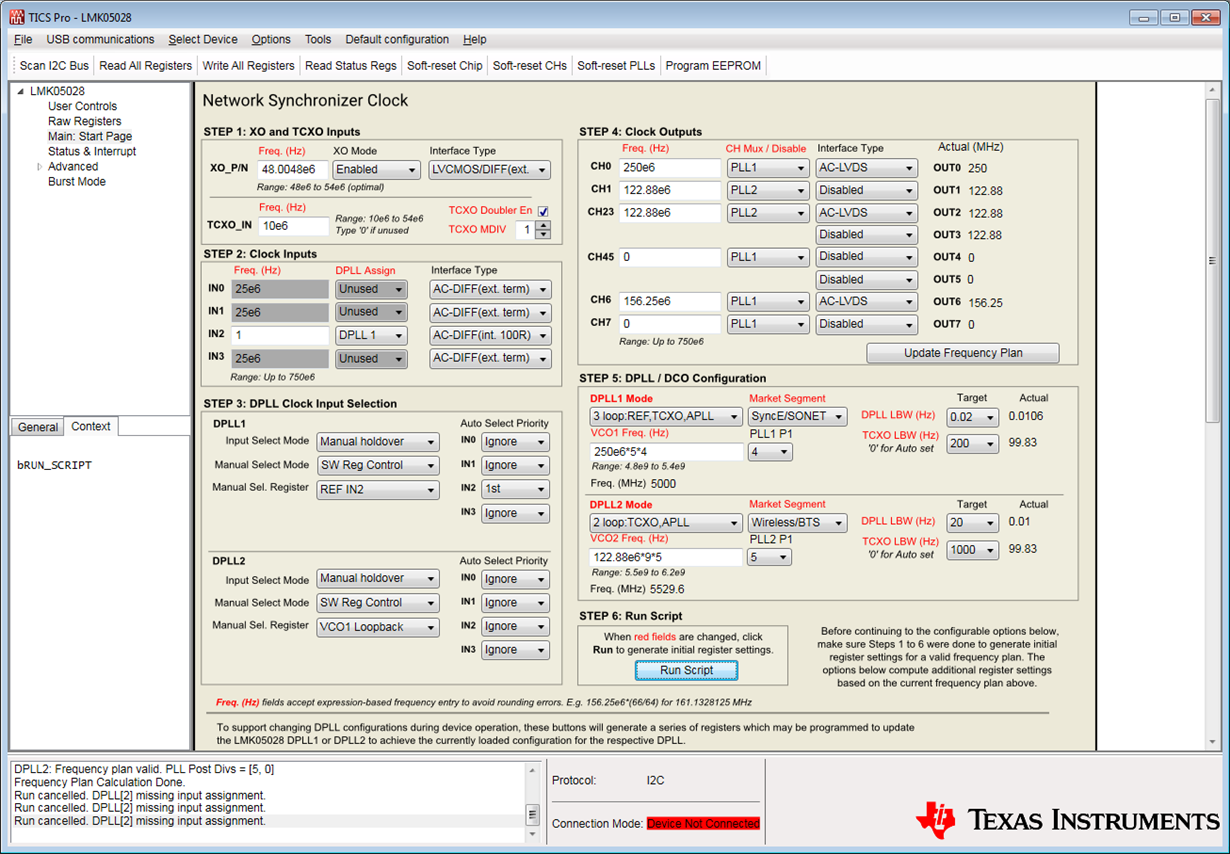Click the CH0 frequency field 250e6

pyautogui.click(x=670, y=168)
